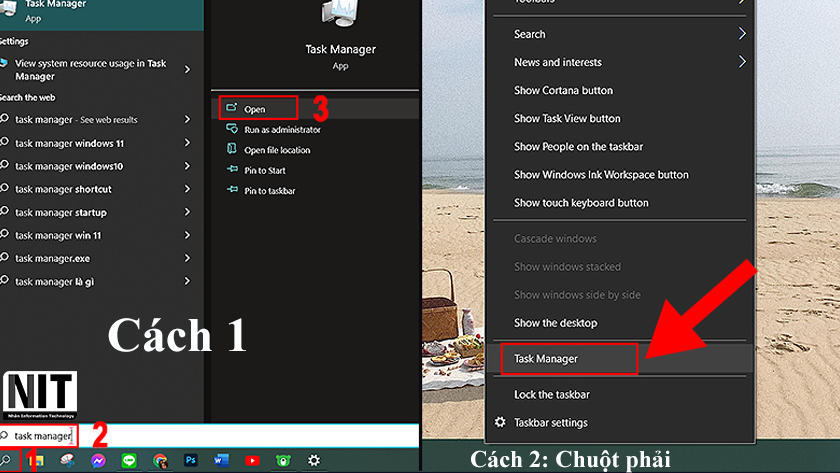Viewport: 840px width, 473px height.
Task: Click Pin to taskbar action
Action: coord(269,190)
